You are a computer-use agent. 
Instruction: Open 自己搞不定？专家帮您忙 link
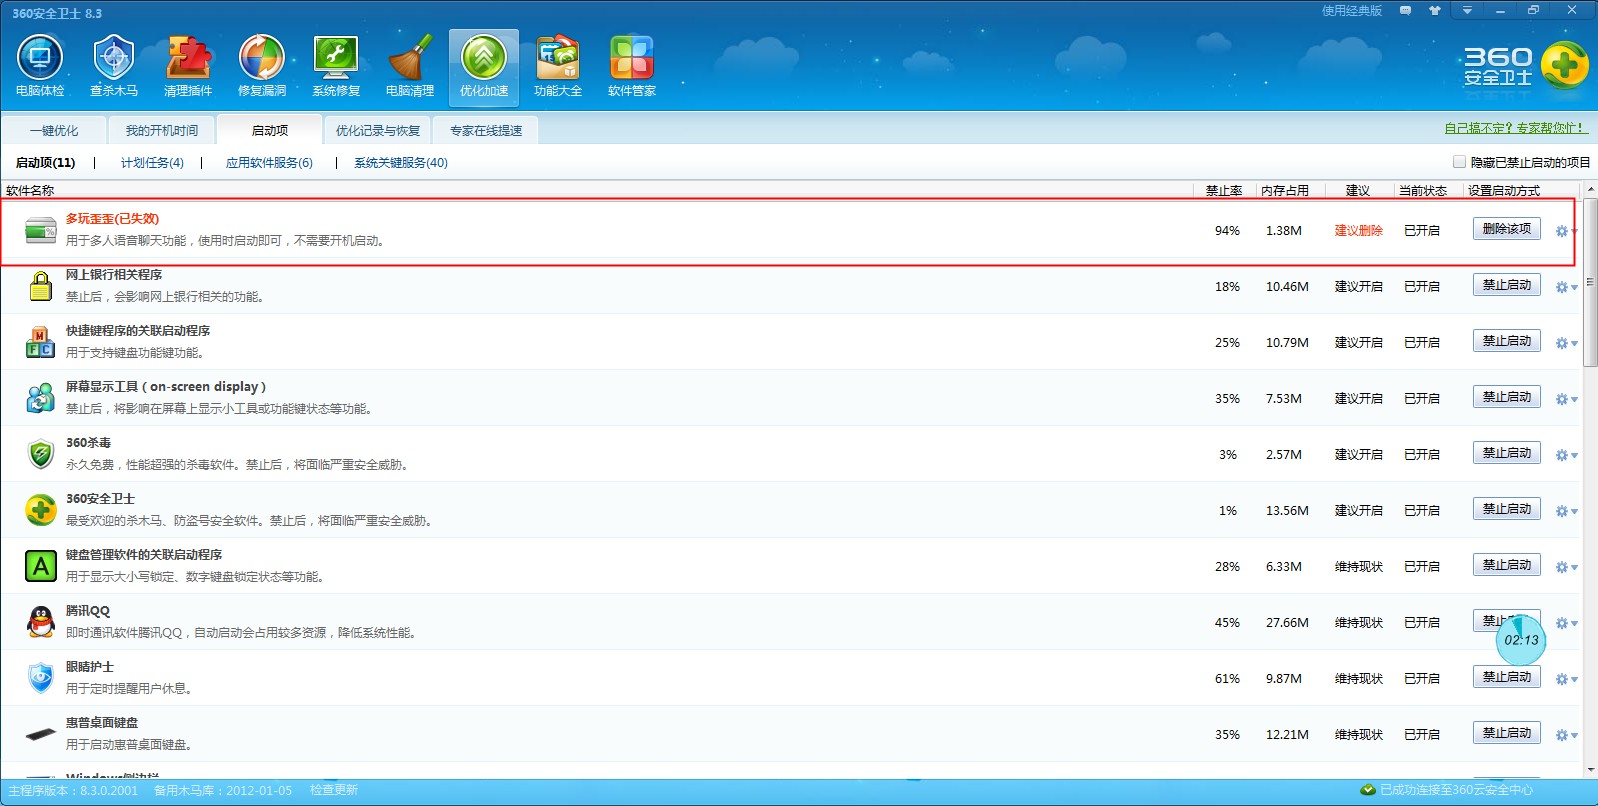coord(1516,128)
